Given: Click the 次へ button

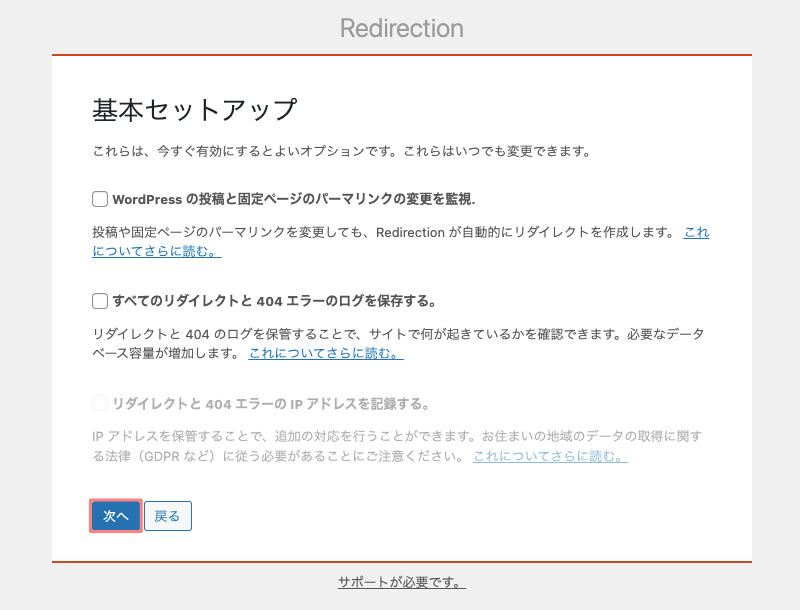Looking at the screenshot, I should point(116,516).
